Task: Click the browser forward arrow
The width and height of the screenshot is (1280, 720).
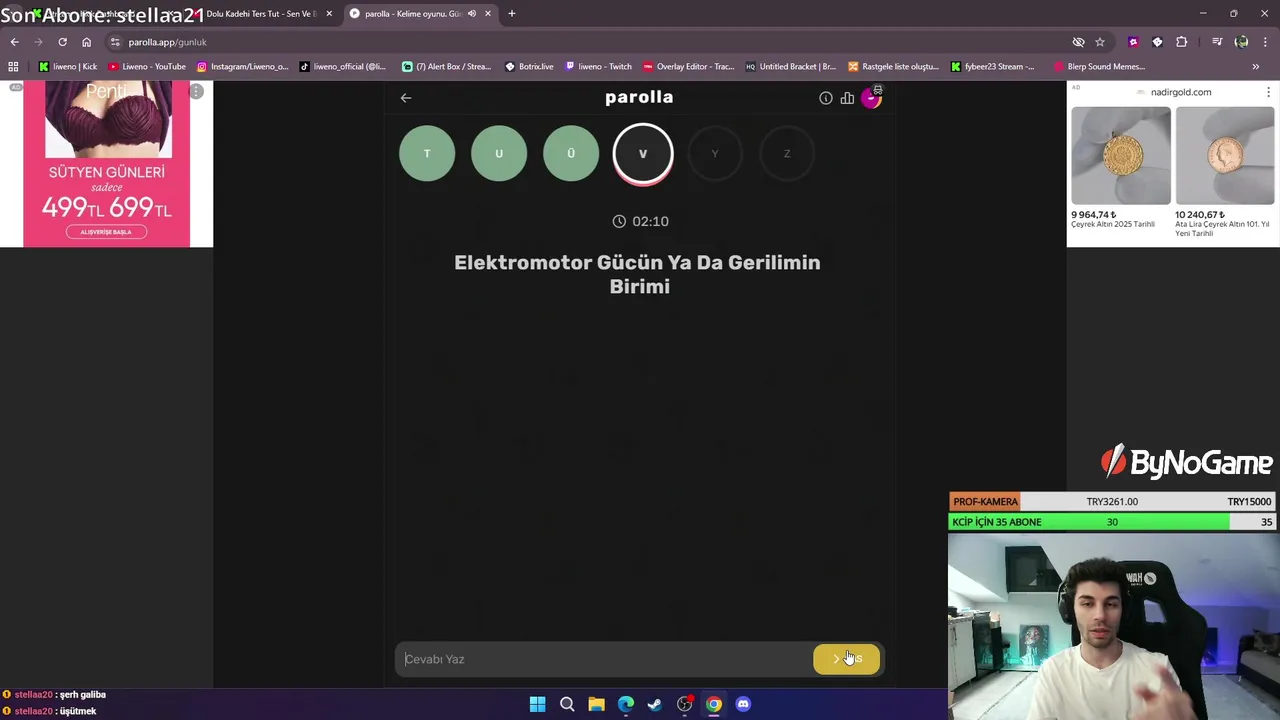Action: [x=38, y=42]
